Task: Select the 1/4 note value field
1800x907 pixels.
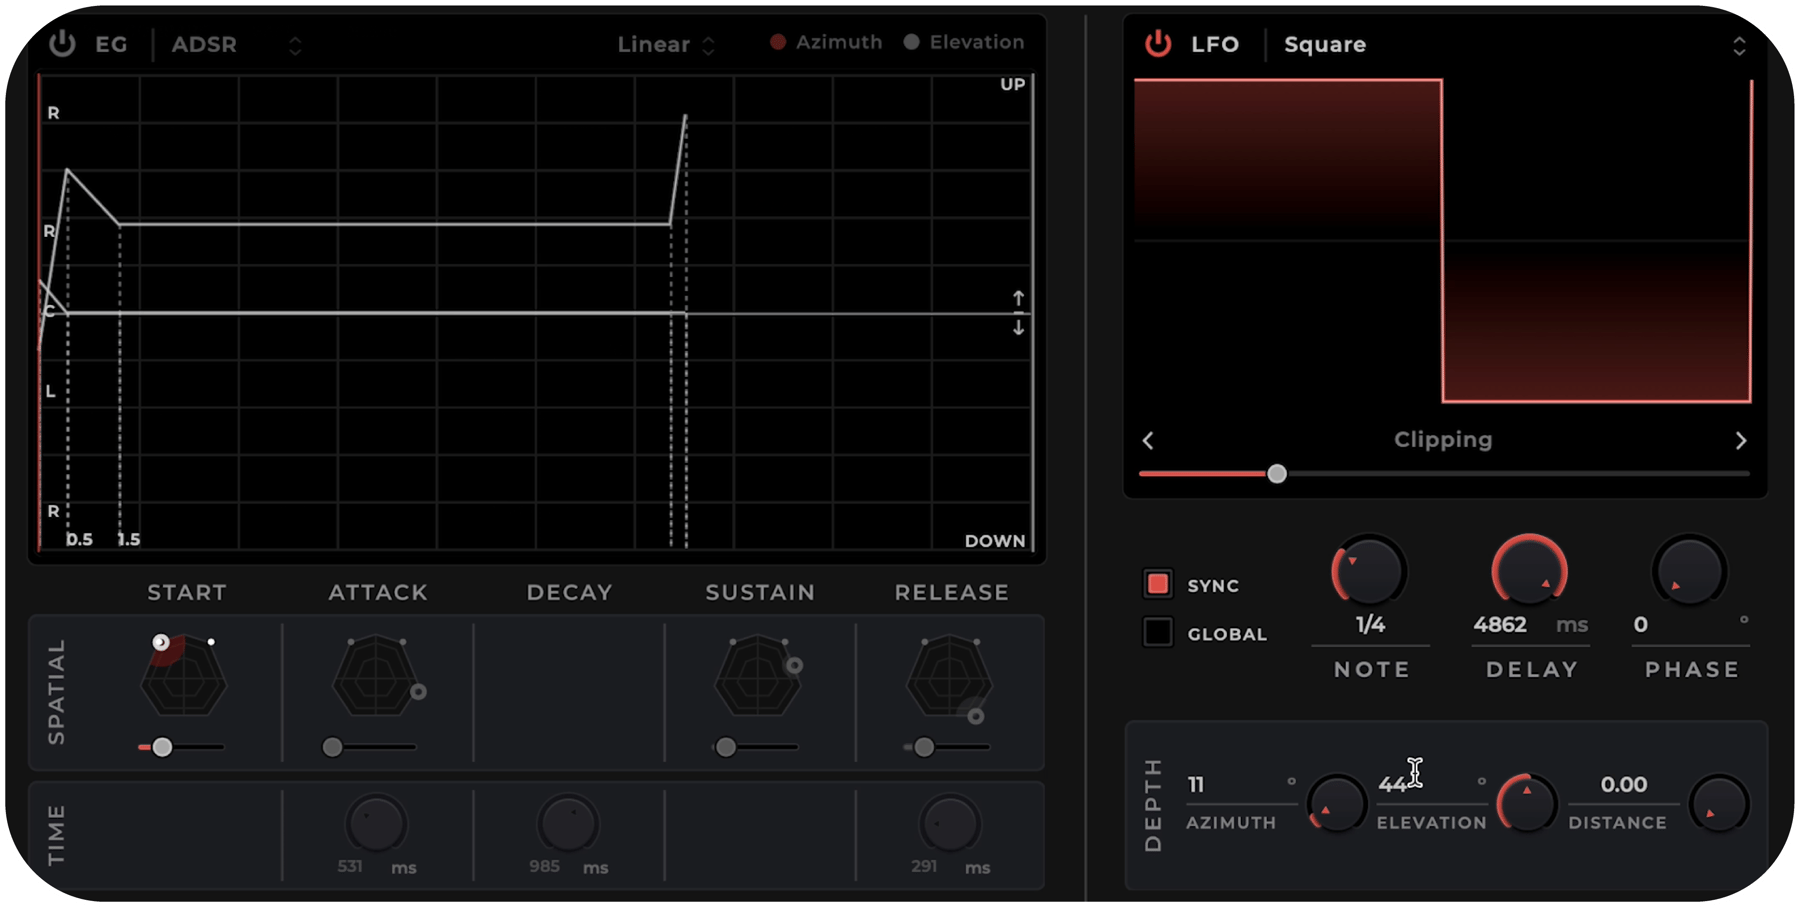Action: pyautogui.click(x=1370, y=625)
